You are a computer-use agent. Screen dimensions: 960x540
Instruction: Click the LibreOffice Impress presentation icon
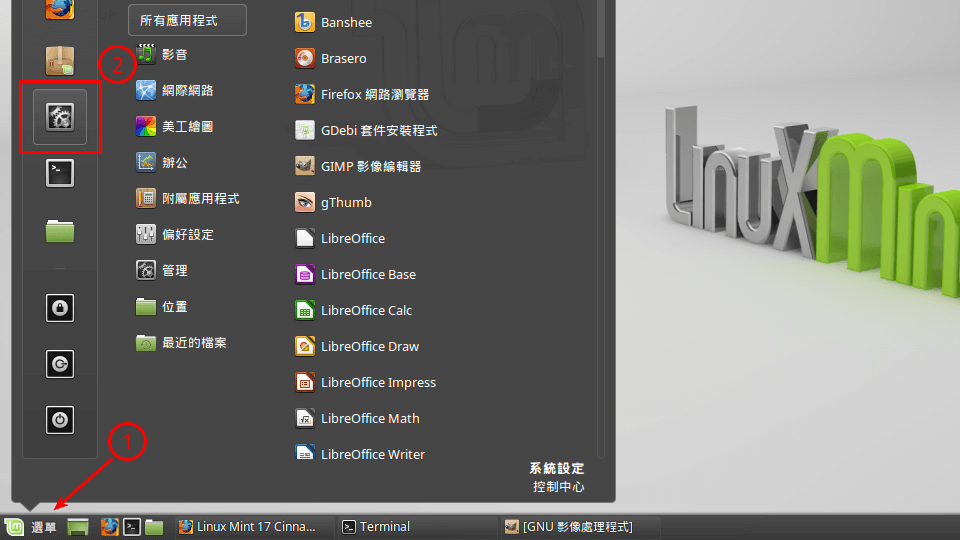[x=305, y=382]
